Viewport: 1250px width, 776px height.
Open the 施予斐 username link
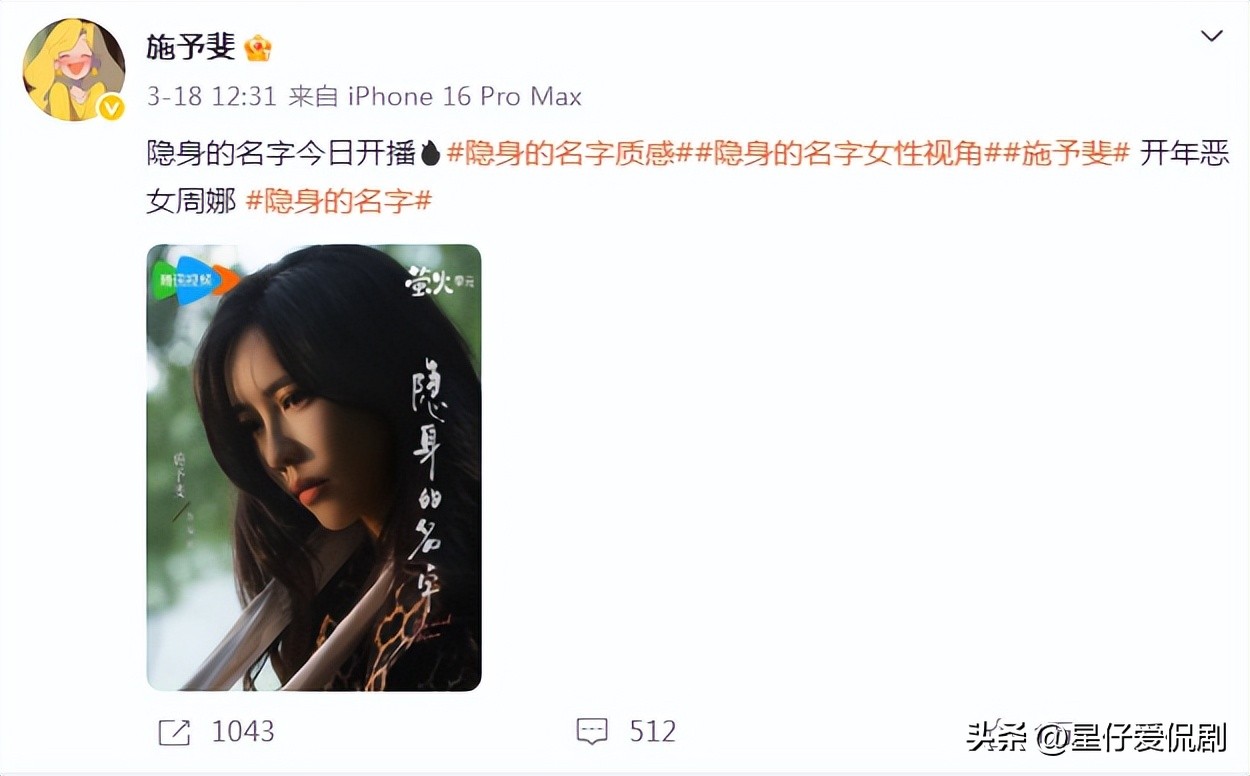point(191,47)
